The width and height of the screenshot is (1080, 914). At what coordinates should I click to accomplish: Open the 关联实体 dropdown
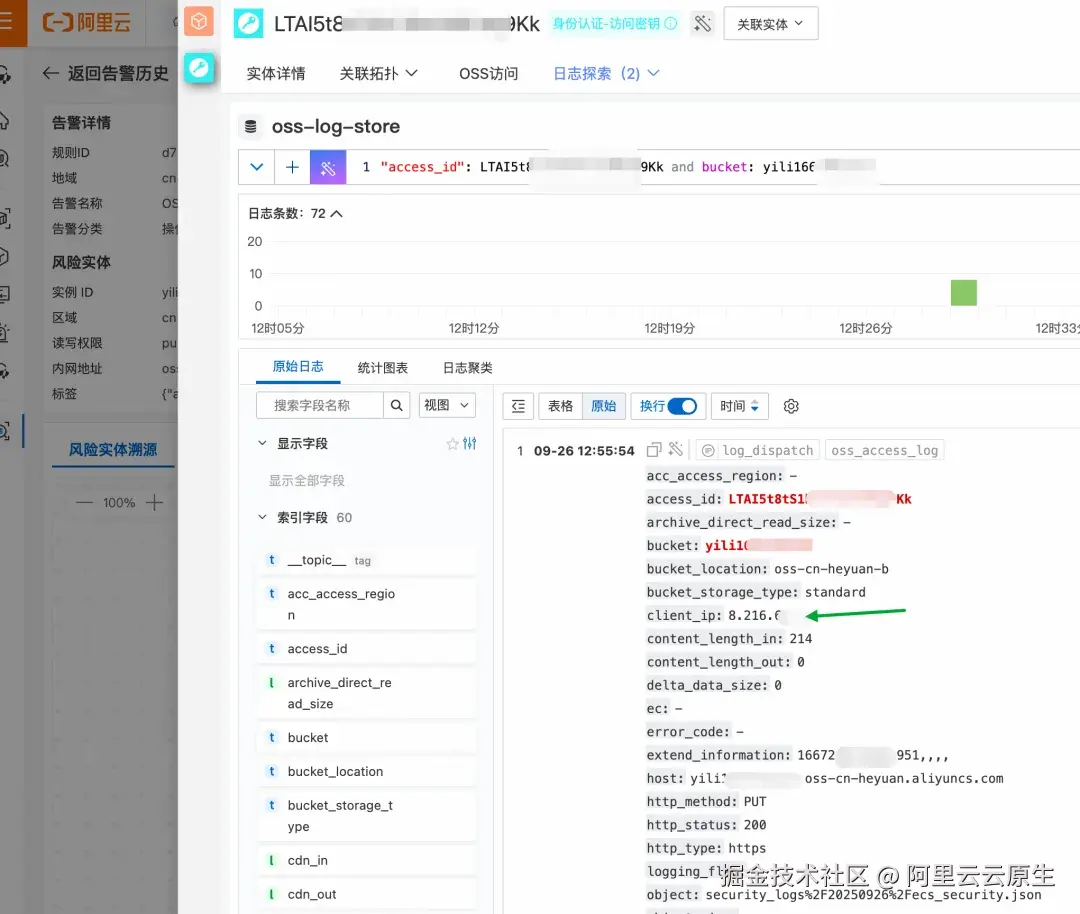click(x=771, y=23)
